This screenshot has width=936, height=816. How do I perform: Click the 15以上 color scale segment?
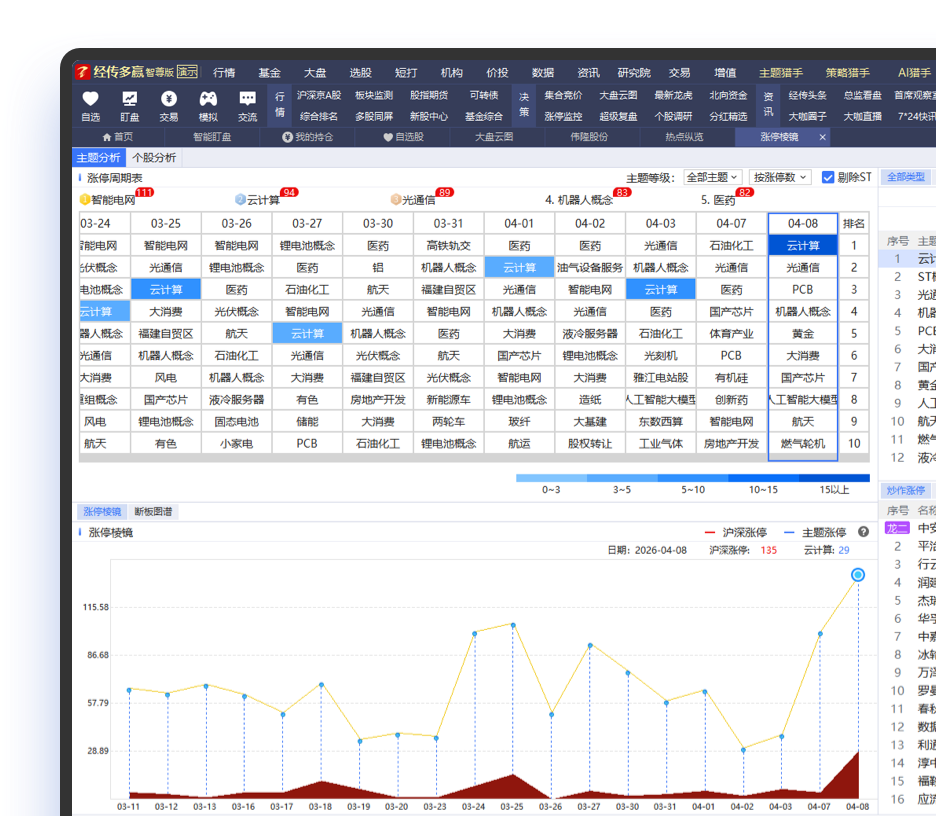tap(834, 478)
